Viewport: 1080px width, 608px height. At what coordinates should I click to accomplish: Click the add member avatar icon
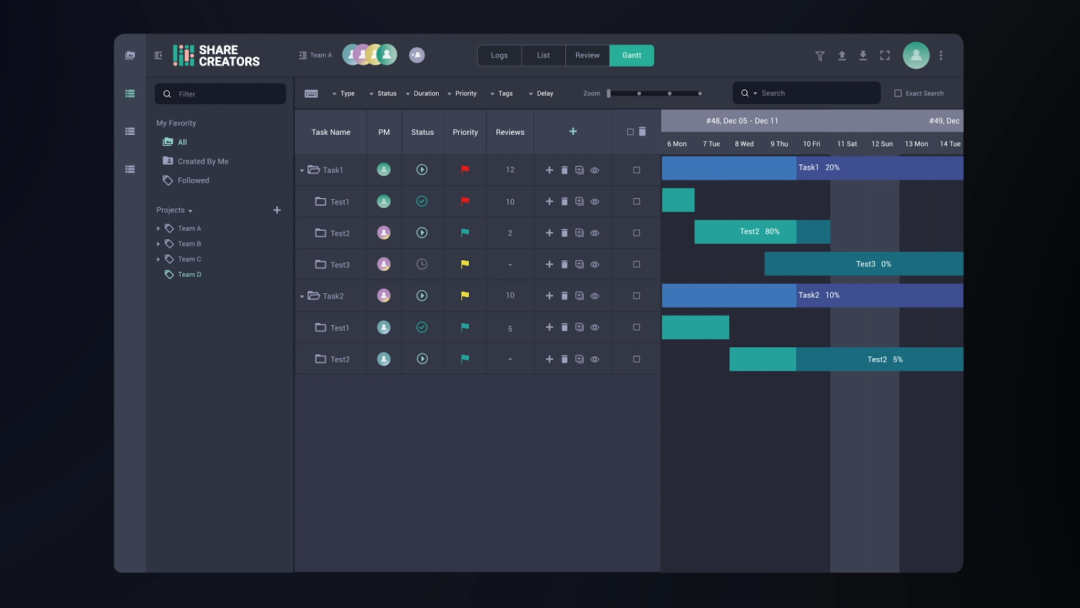[417, 55]
